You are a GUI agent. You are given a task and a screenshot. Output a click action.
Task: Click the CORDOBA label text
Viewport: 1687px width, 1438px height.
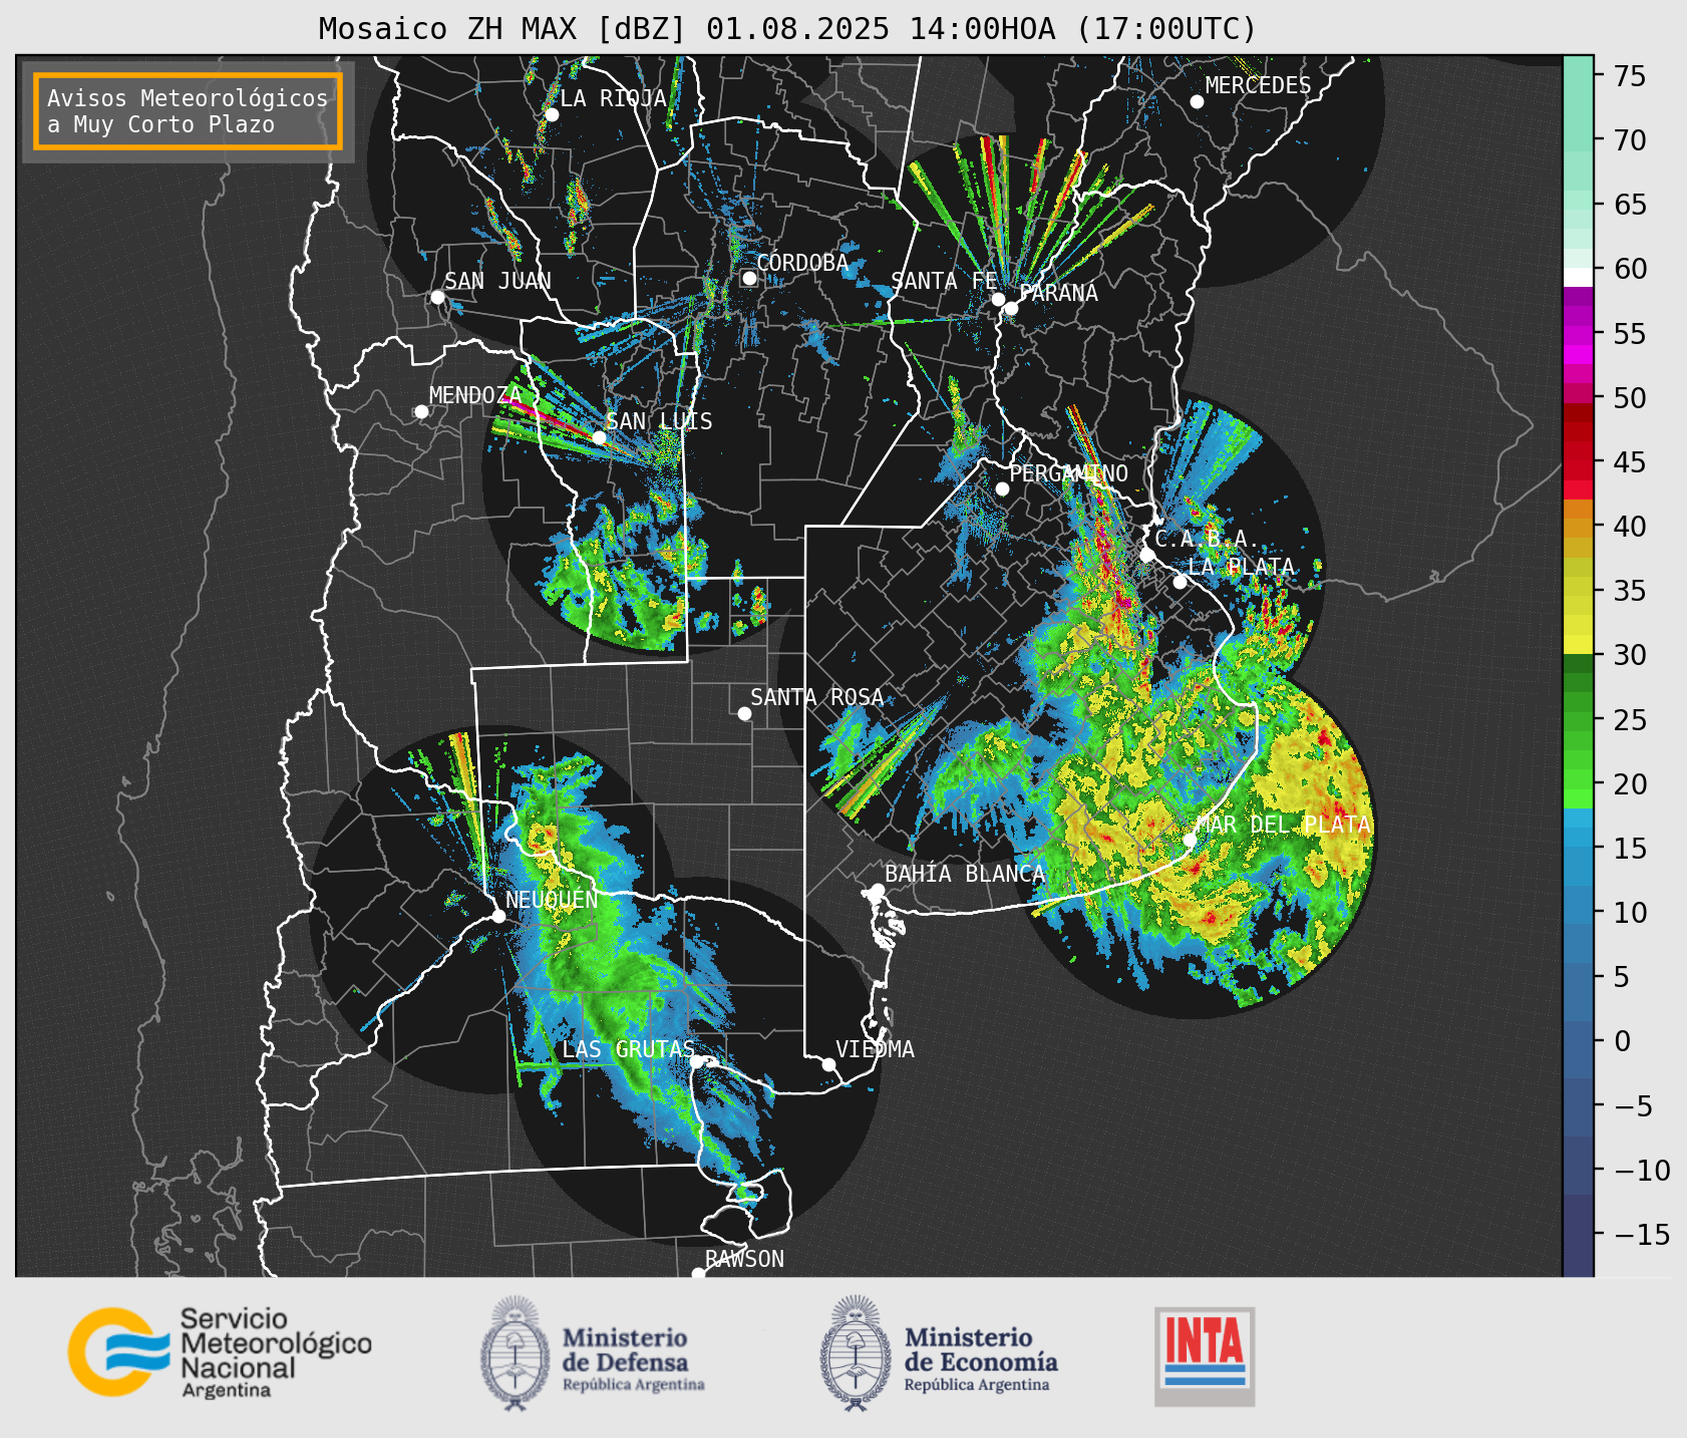point(802,263)
